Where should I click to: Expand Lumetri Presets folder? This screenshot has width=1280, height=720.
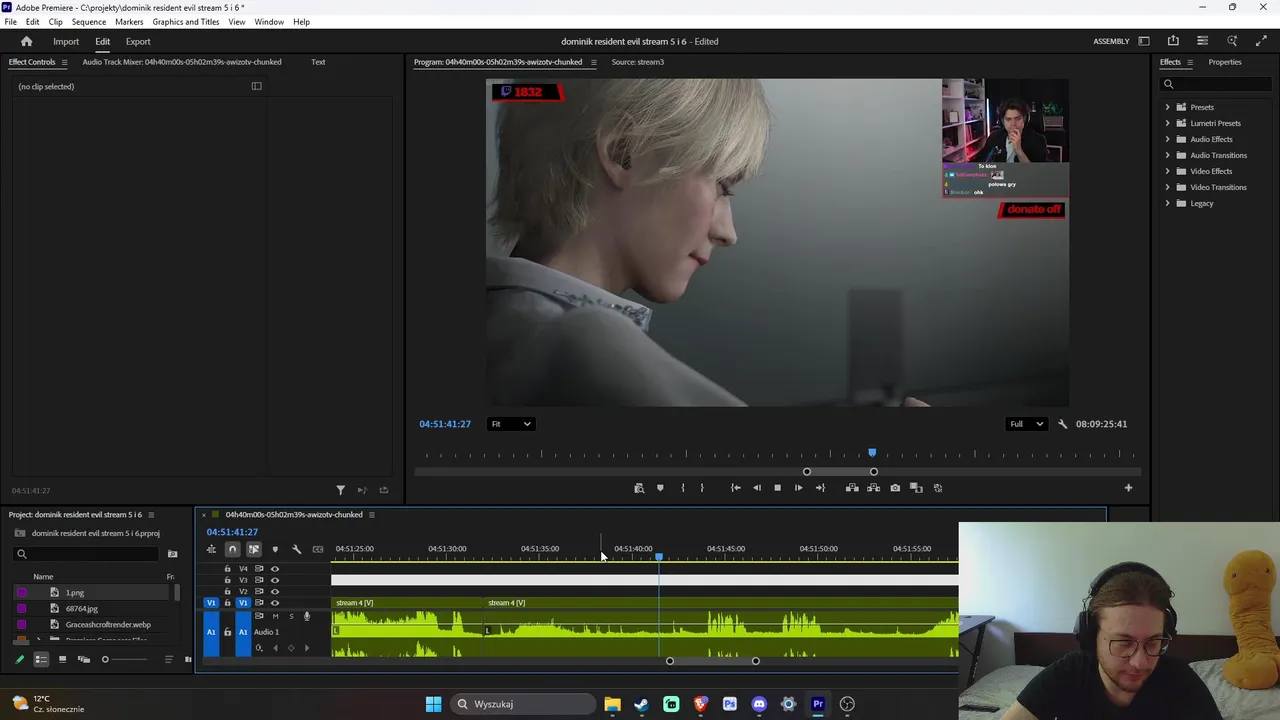click(1167, 123)
